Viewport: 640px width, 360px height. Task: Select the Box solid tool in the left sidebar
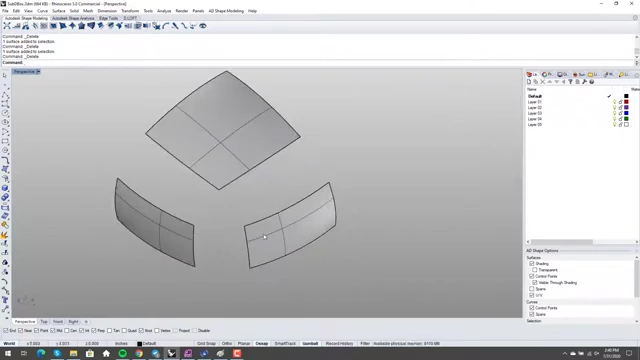[5, 188]
